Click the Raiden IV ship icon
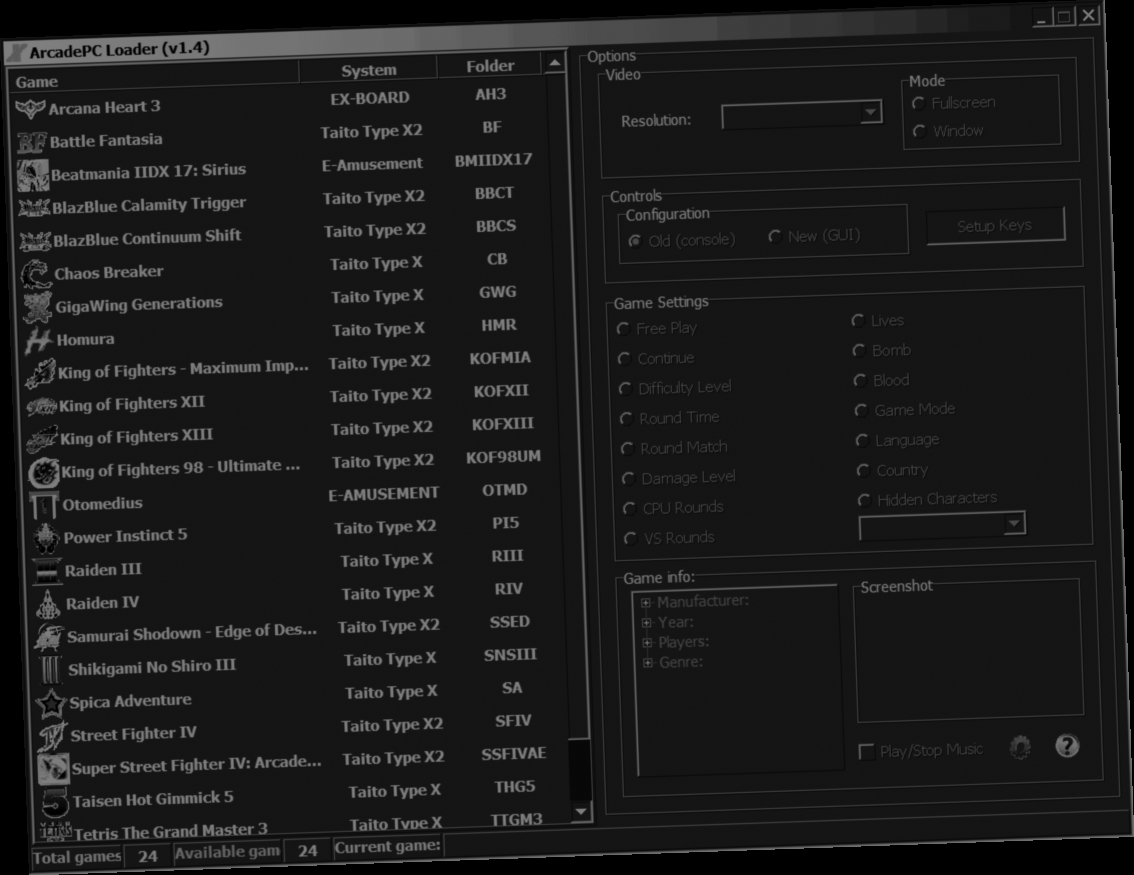The height and width of the screenshot is (875, 1134). (48, 605)
